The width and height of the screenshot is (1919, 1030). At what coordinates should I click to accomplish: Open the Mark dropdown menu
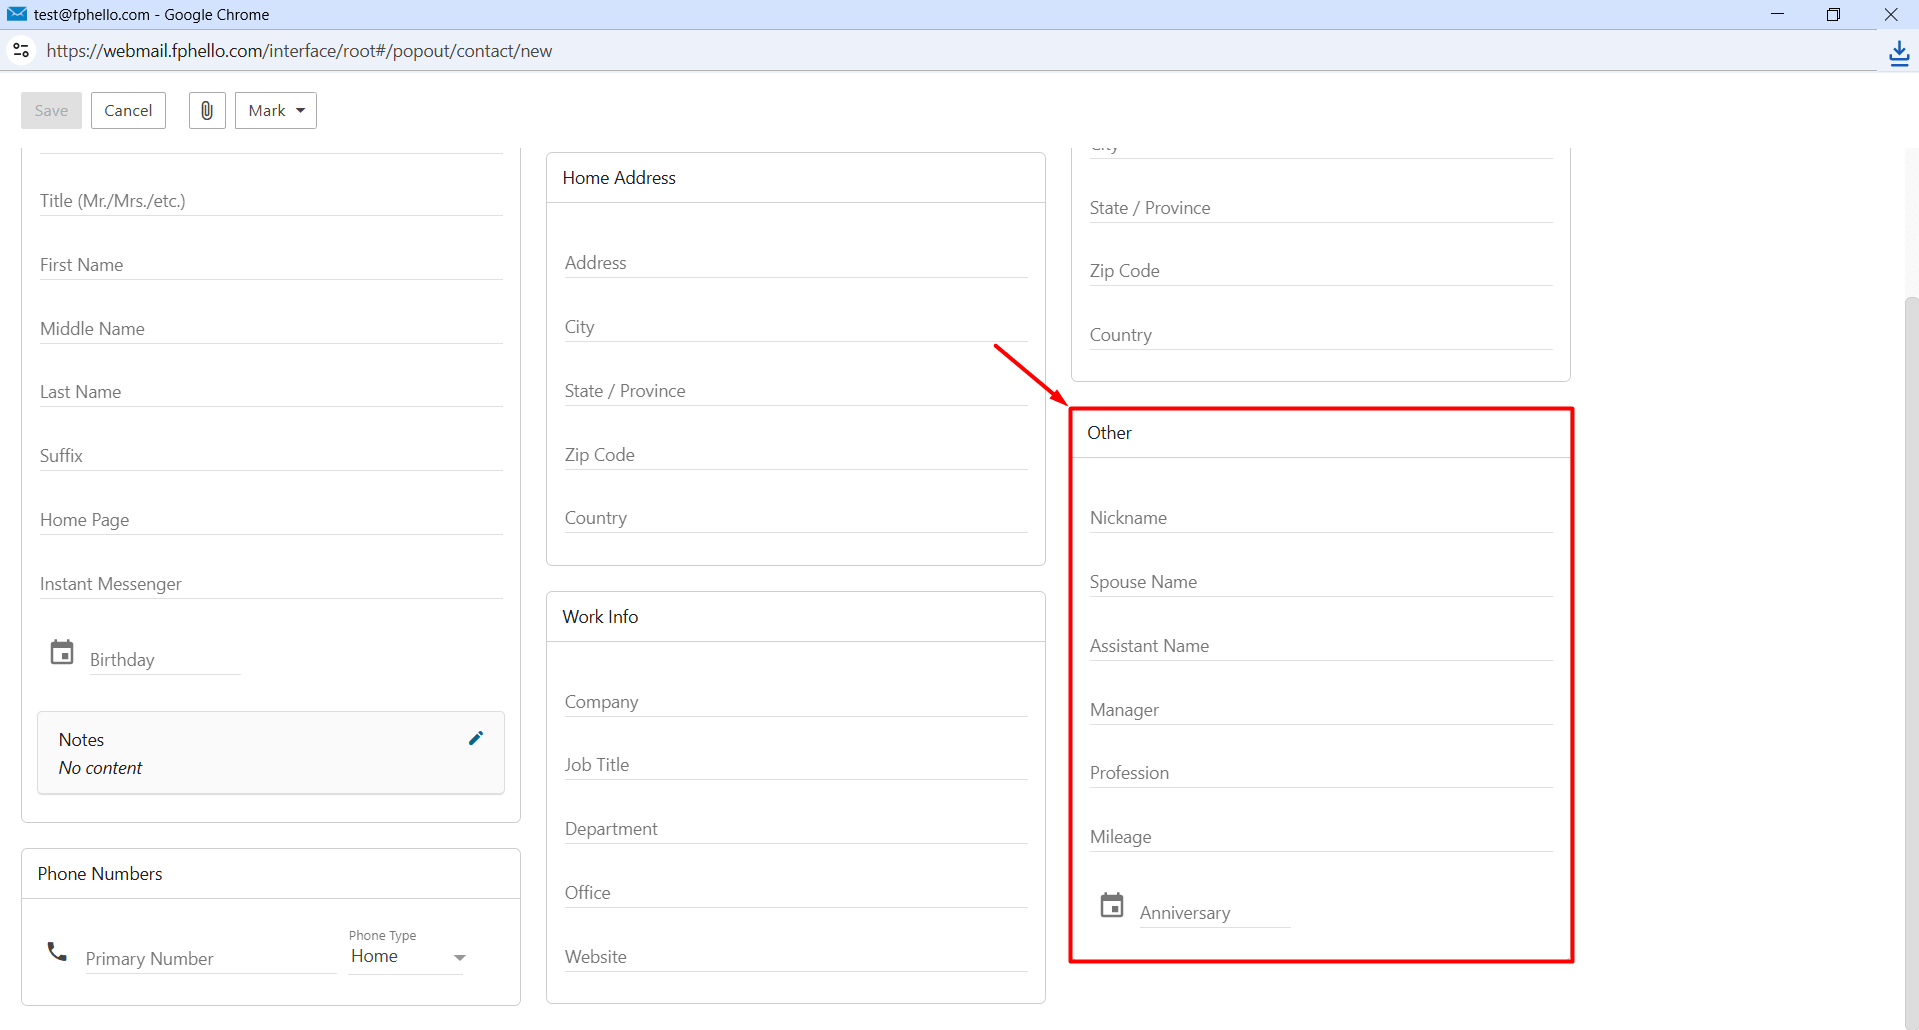(x=276, y=110)
